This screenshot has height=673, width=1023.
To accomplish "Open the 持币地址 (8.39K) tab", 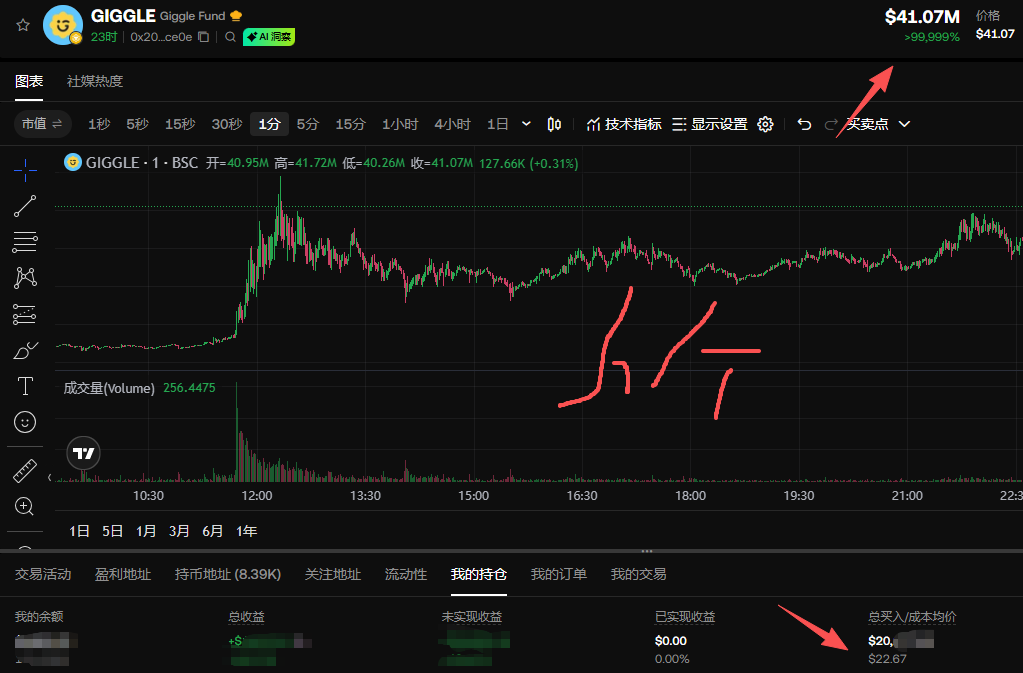I will [x=228, y=574].
